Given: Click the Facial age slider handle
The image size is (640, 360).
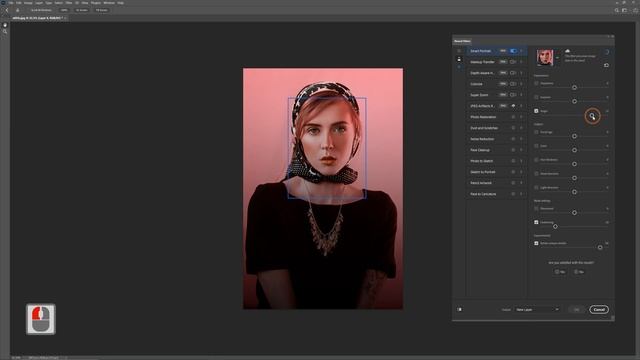Looking at the screenshot, I should (574, 136).
